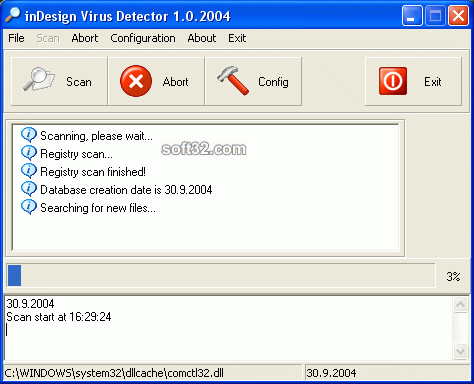Click the red Exit power icon

click(393, 81)
